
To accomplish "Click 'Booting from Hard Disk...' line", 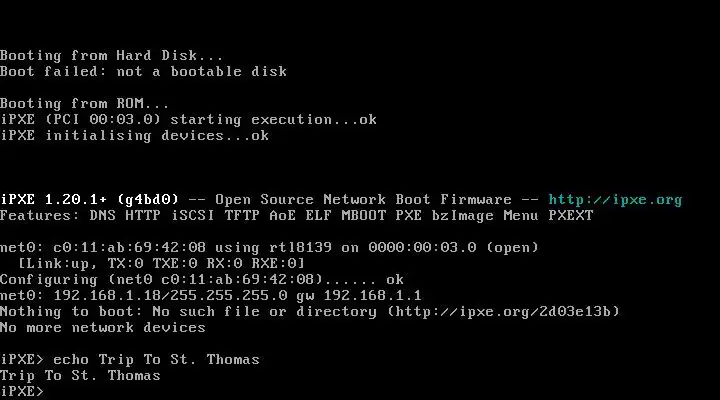I will click(112, 56).
